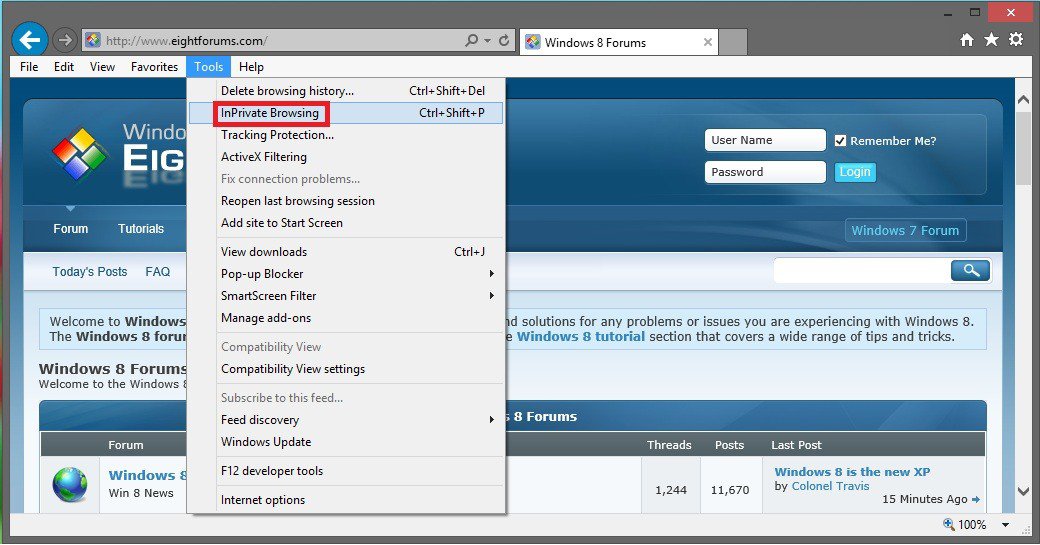Click the address bar search magnifier icon
1040x545 pixels.
(472, 41)
